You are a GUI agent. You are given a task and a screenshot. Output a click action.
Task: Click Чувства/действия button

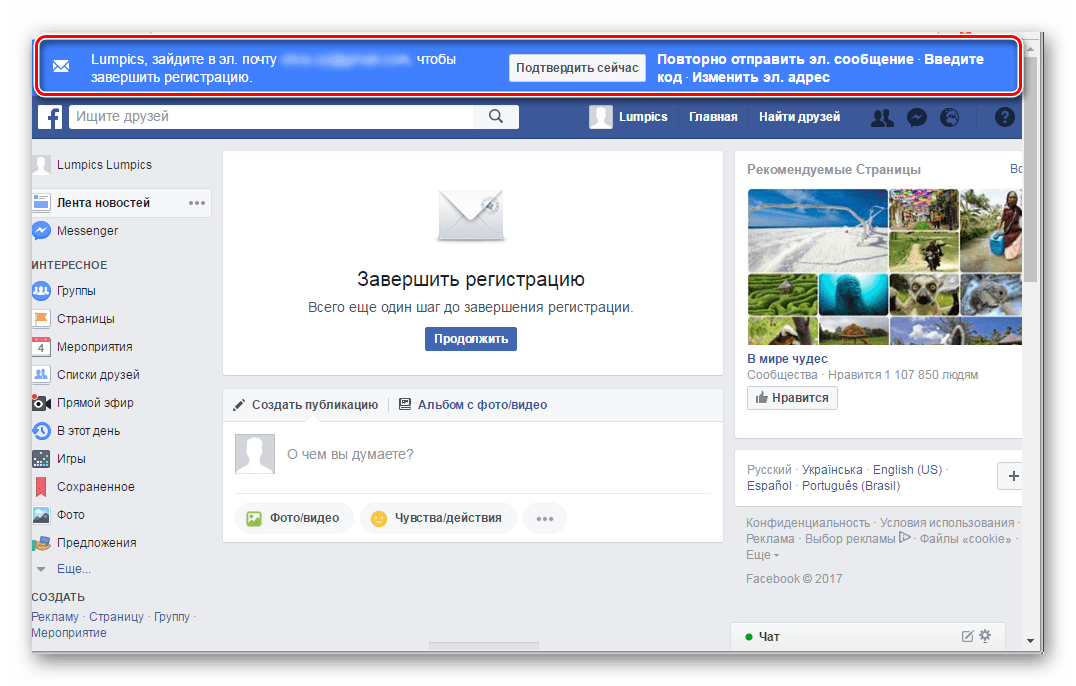437,519
